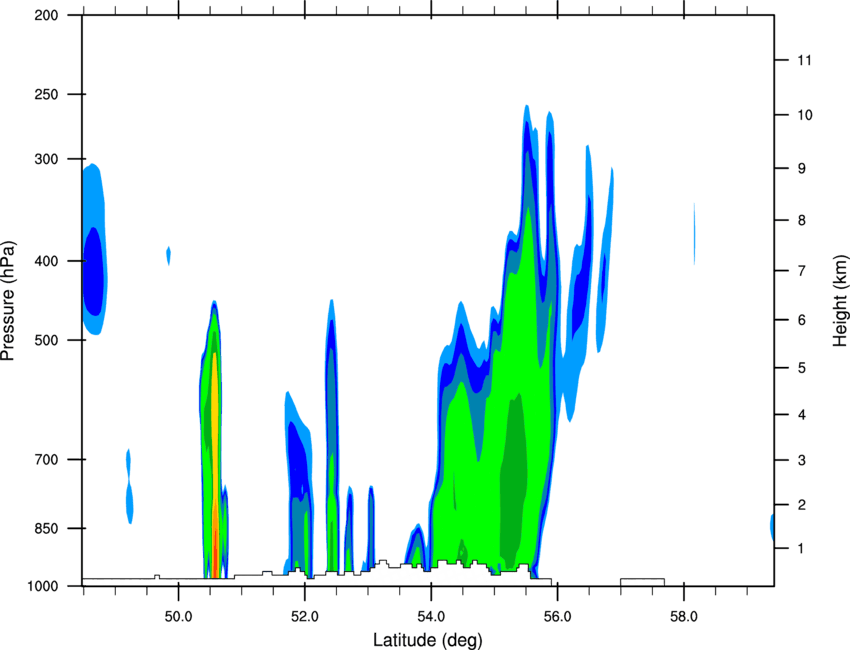Pick the 1 km height label
850x650 pixels.
[x=801, y=549]
